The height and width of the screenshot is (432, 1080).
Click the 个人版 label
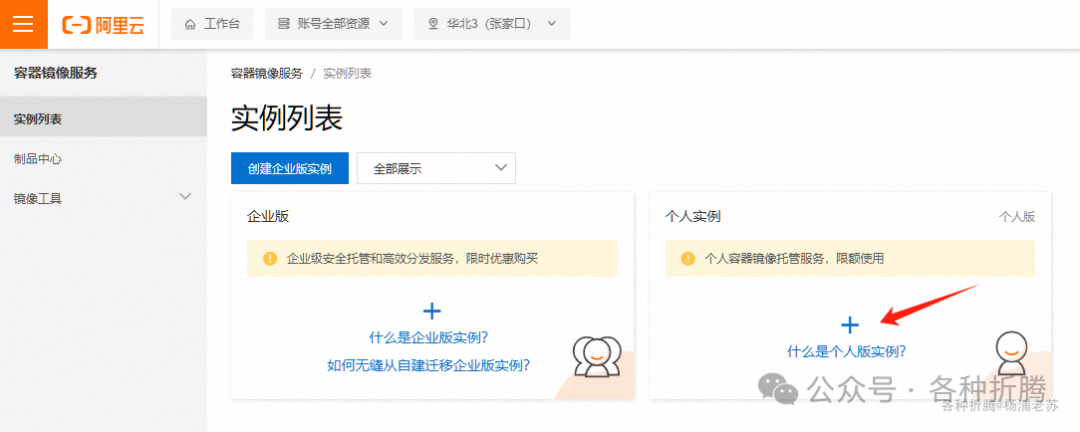coord(1017,216)
